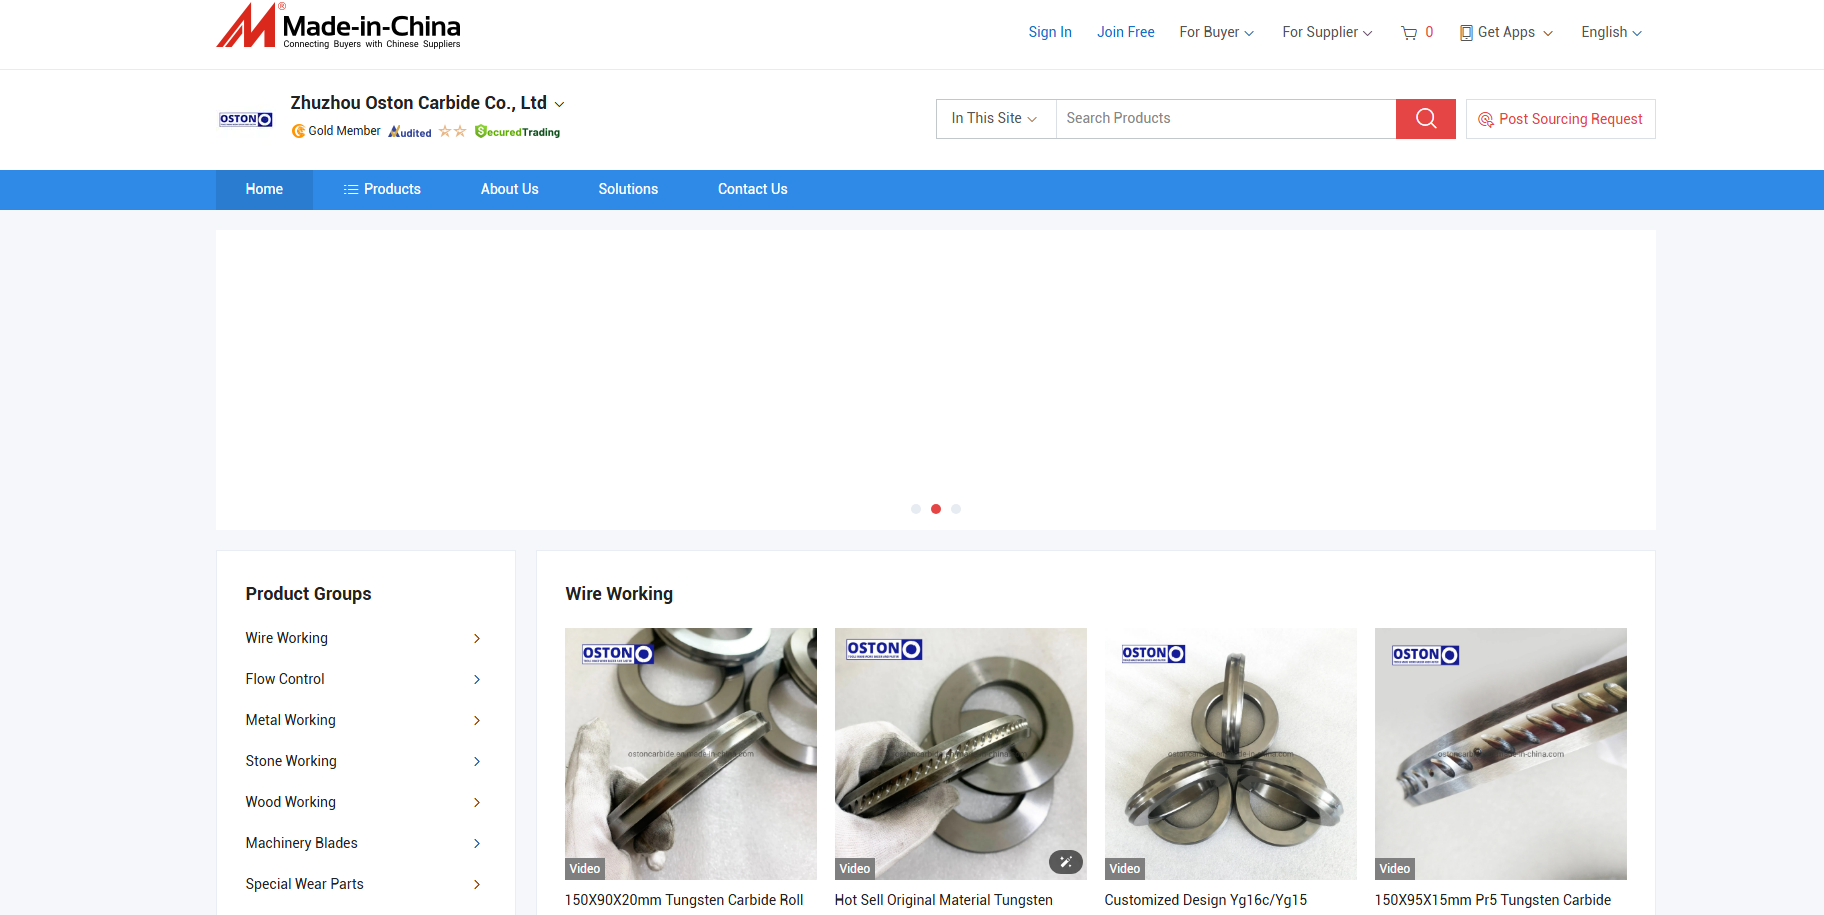Image resolution: width=1824 pixels, height=915 pixels.
Task: Click Post Sourcing Request button
Action: point(1560,119)
